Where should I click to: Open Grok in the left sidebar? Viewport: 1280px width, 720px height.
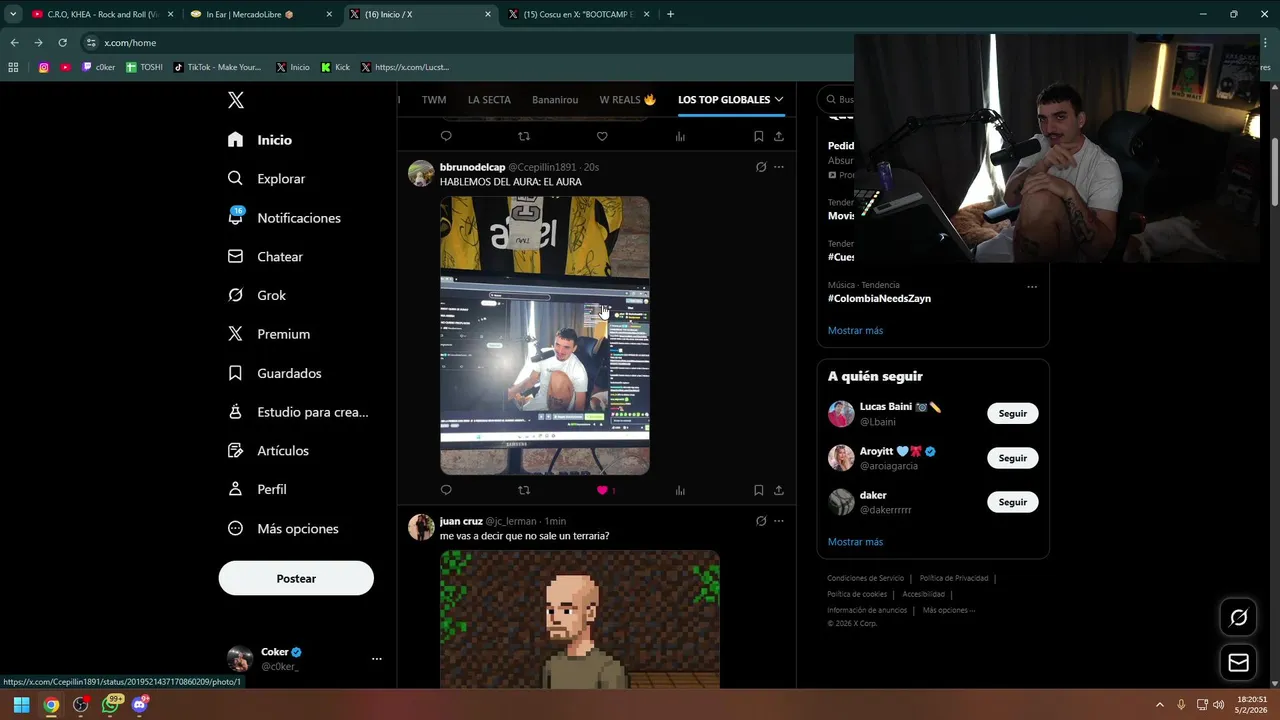click(256, 295)
